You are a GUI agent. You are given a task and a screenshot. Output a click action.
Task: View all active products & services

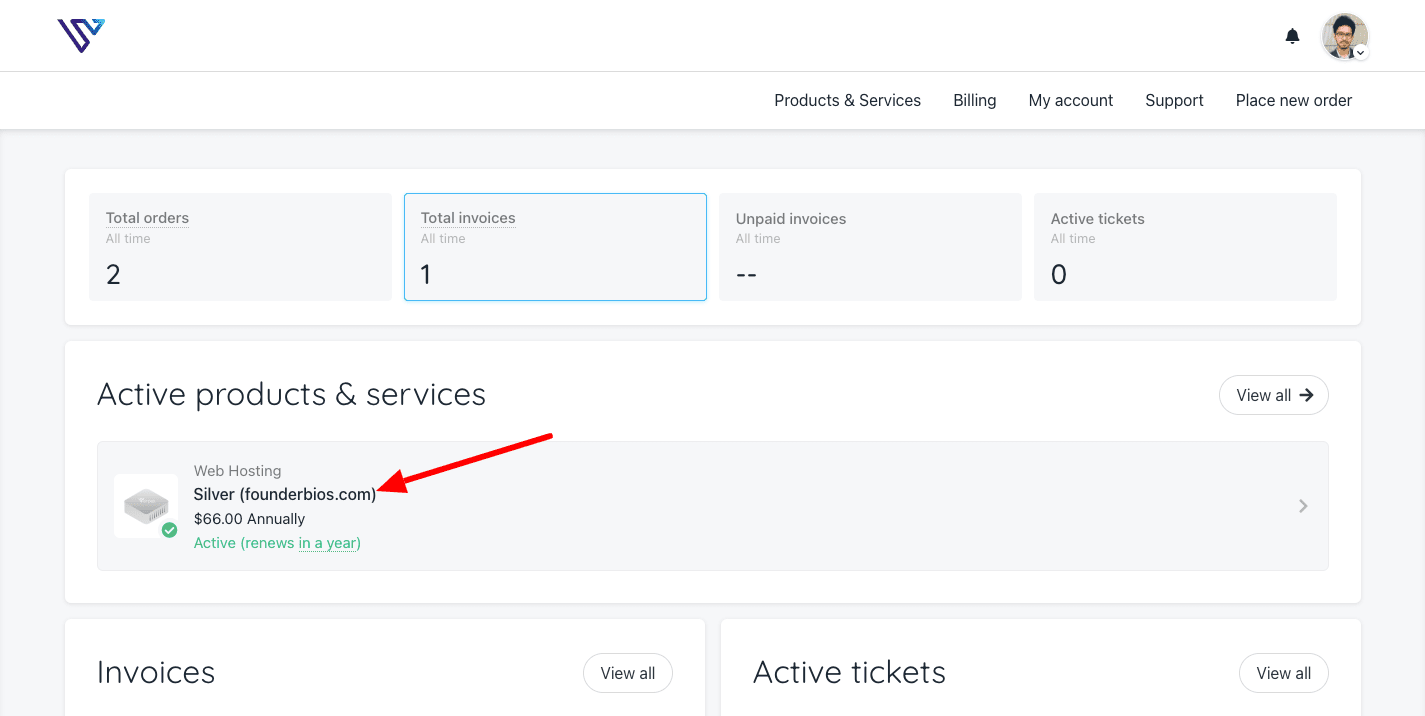click(1273, 395)
